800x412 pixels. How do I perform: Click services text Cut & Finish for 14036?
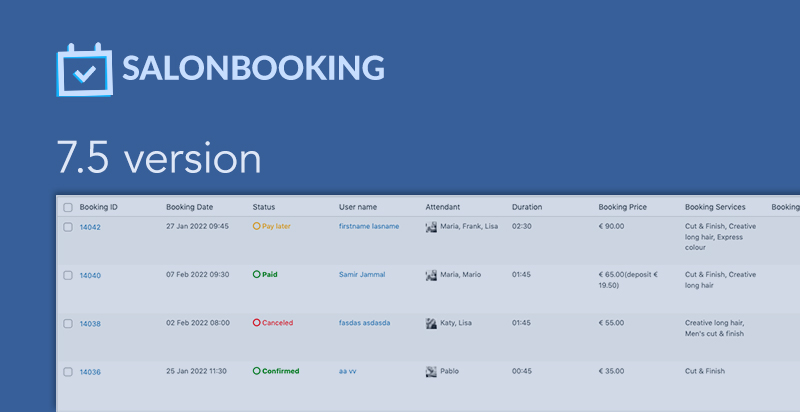pyautogui.click(x=705, y=371)
